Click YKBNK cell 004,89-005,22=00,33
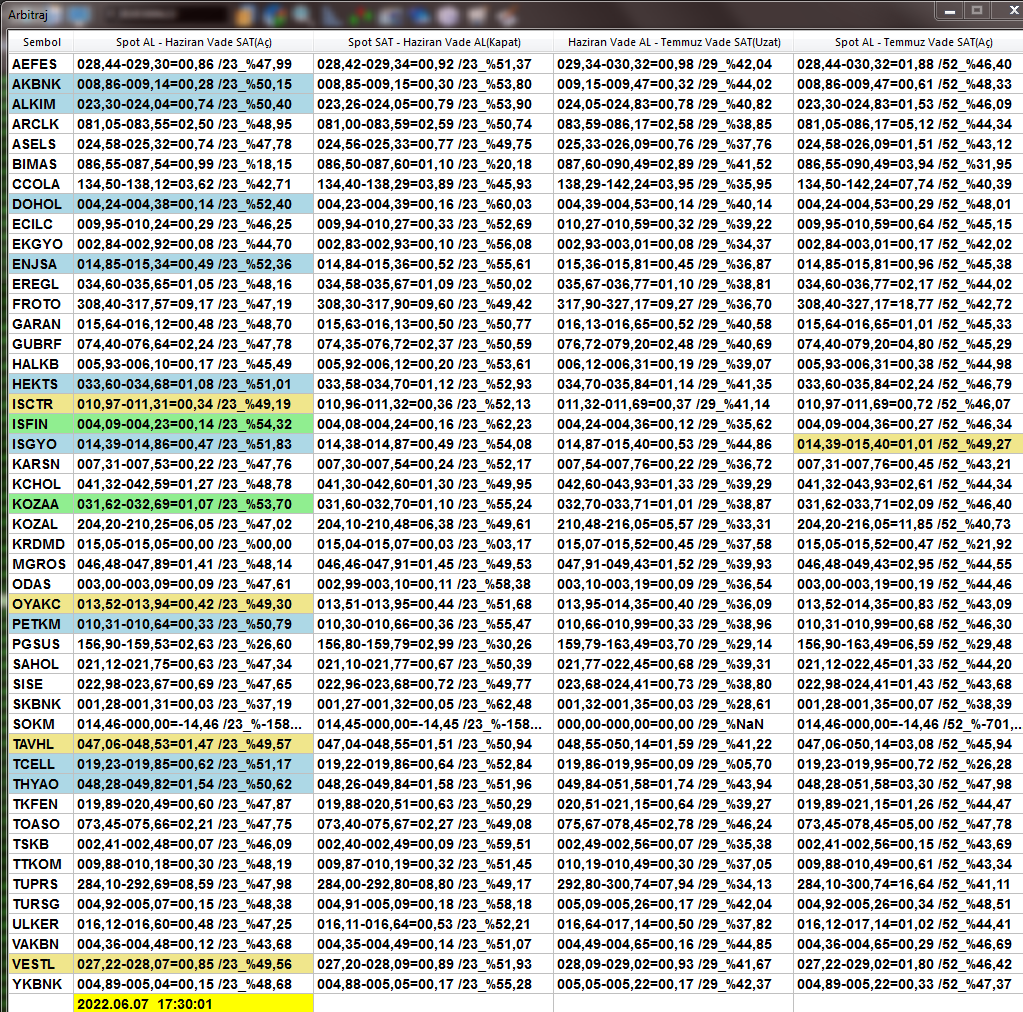The height and width of the screenshot is (1012, 1023). [908, 985]
